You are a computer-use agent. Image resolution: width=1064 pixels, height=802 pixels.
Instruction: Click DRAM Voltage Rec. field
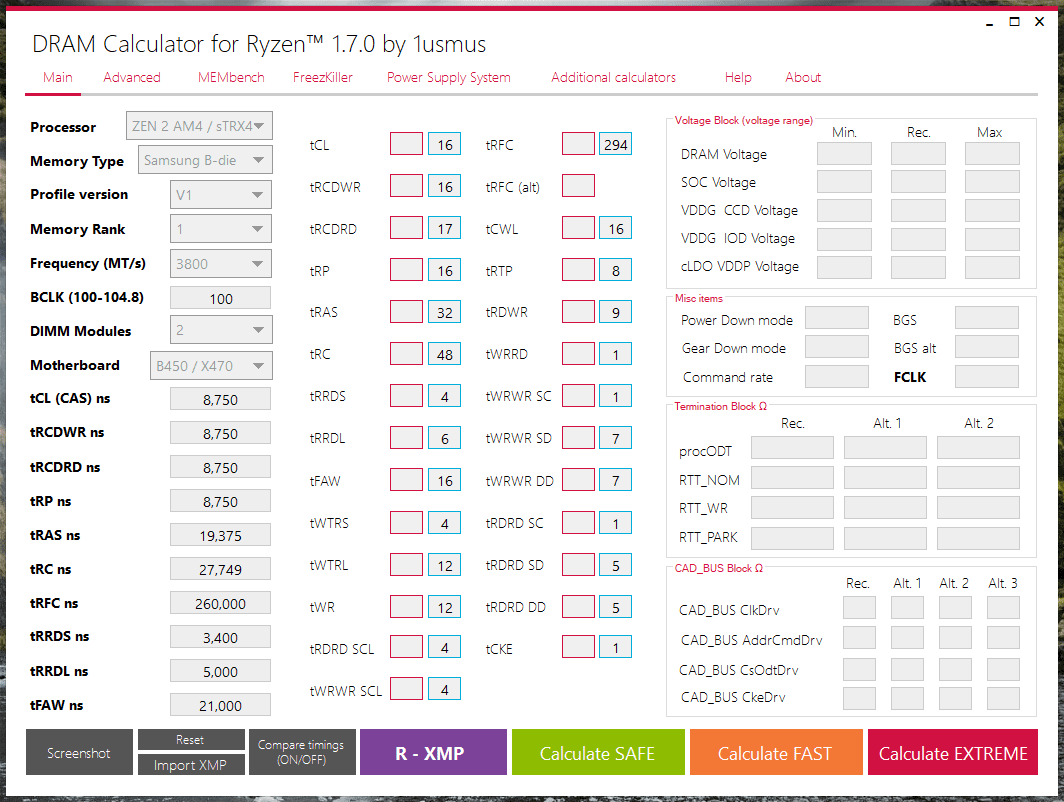pyautogui.click(x=918, y=153)
